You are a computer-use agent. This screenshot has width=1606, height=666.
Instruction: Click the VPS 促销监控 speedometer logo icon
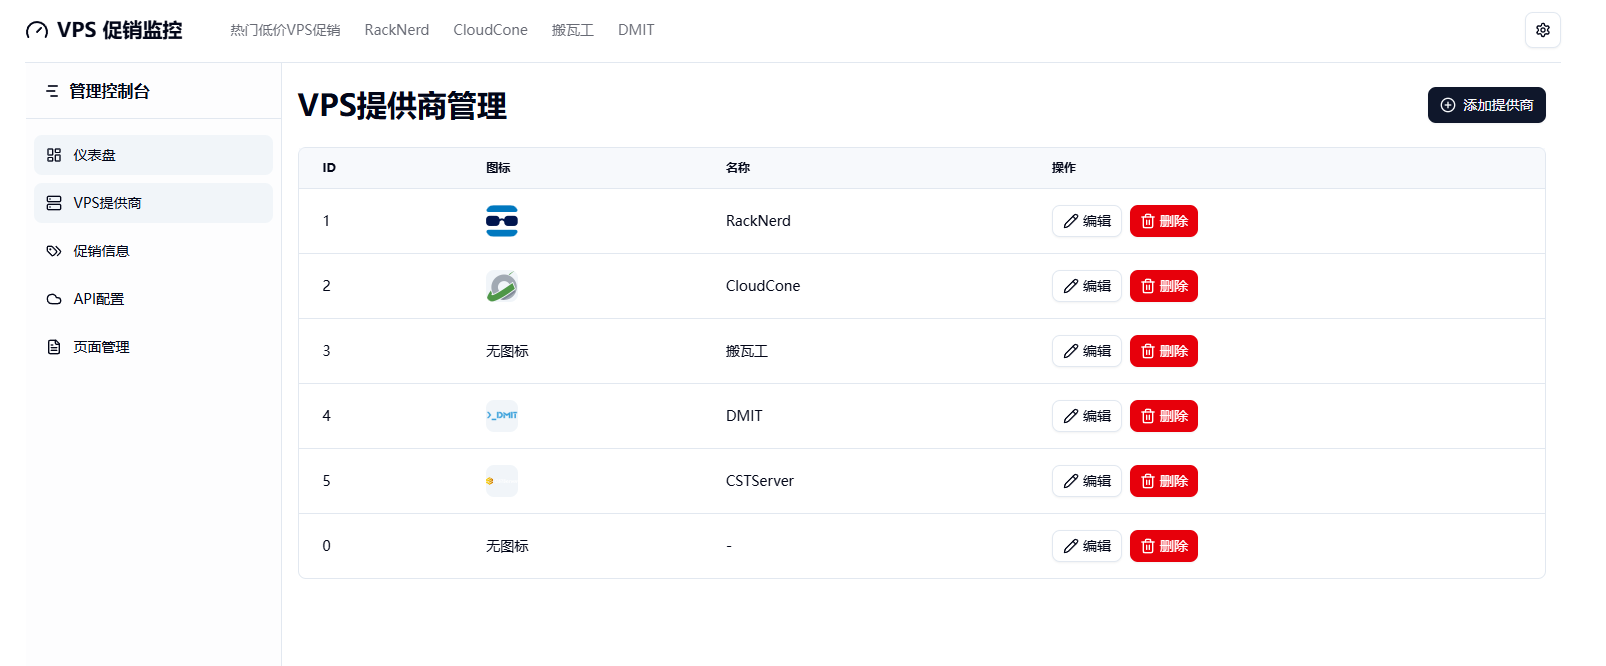pyautogui.click(x=37, y=30)
